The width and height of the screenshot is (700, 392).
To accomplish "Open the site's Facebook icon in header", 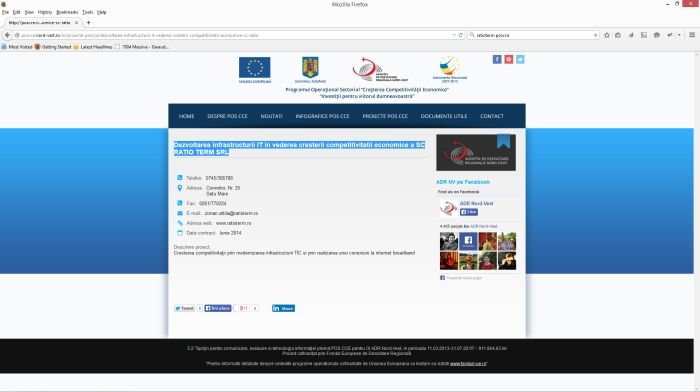I will (497, 59).
